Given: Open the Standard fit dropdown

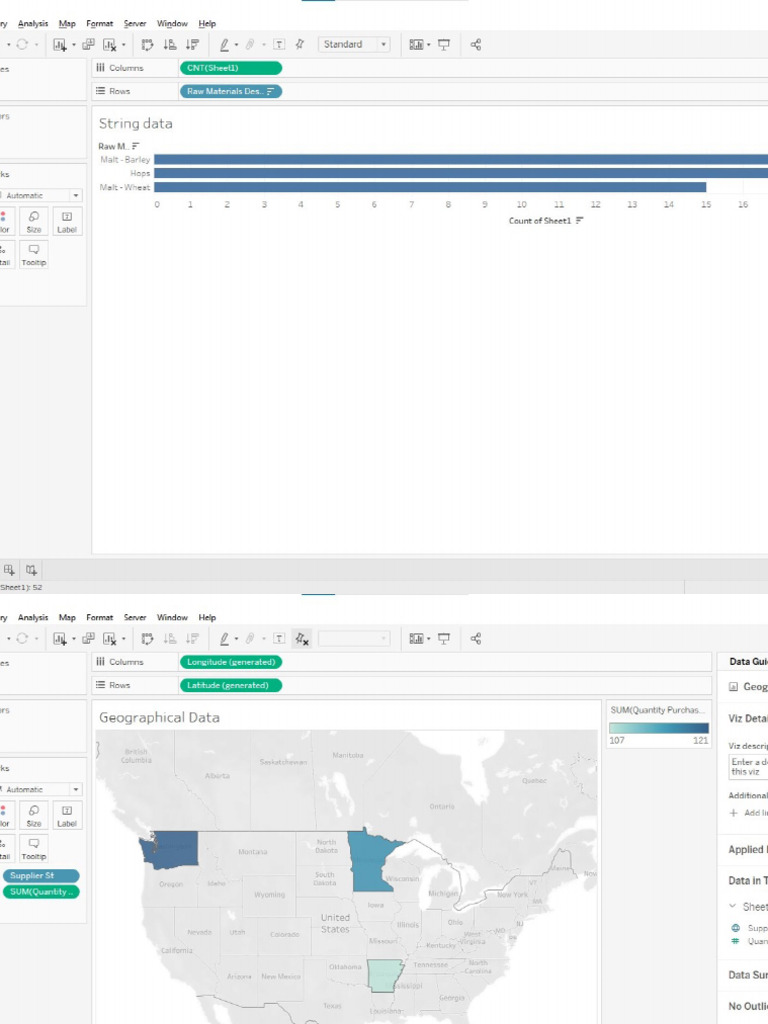Looking at the screenshot, I should coord(354,44).
